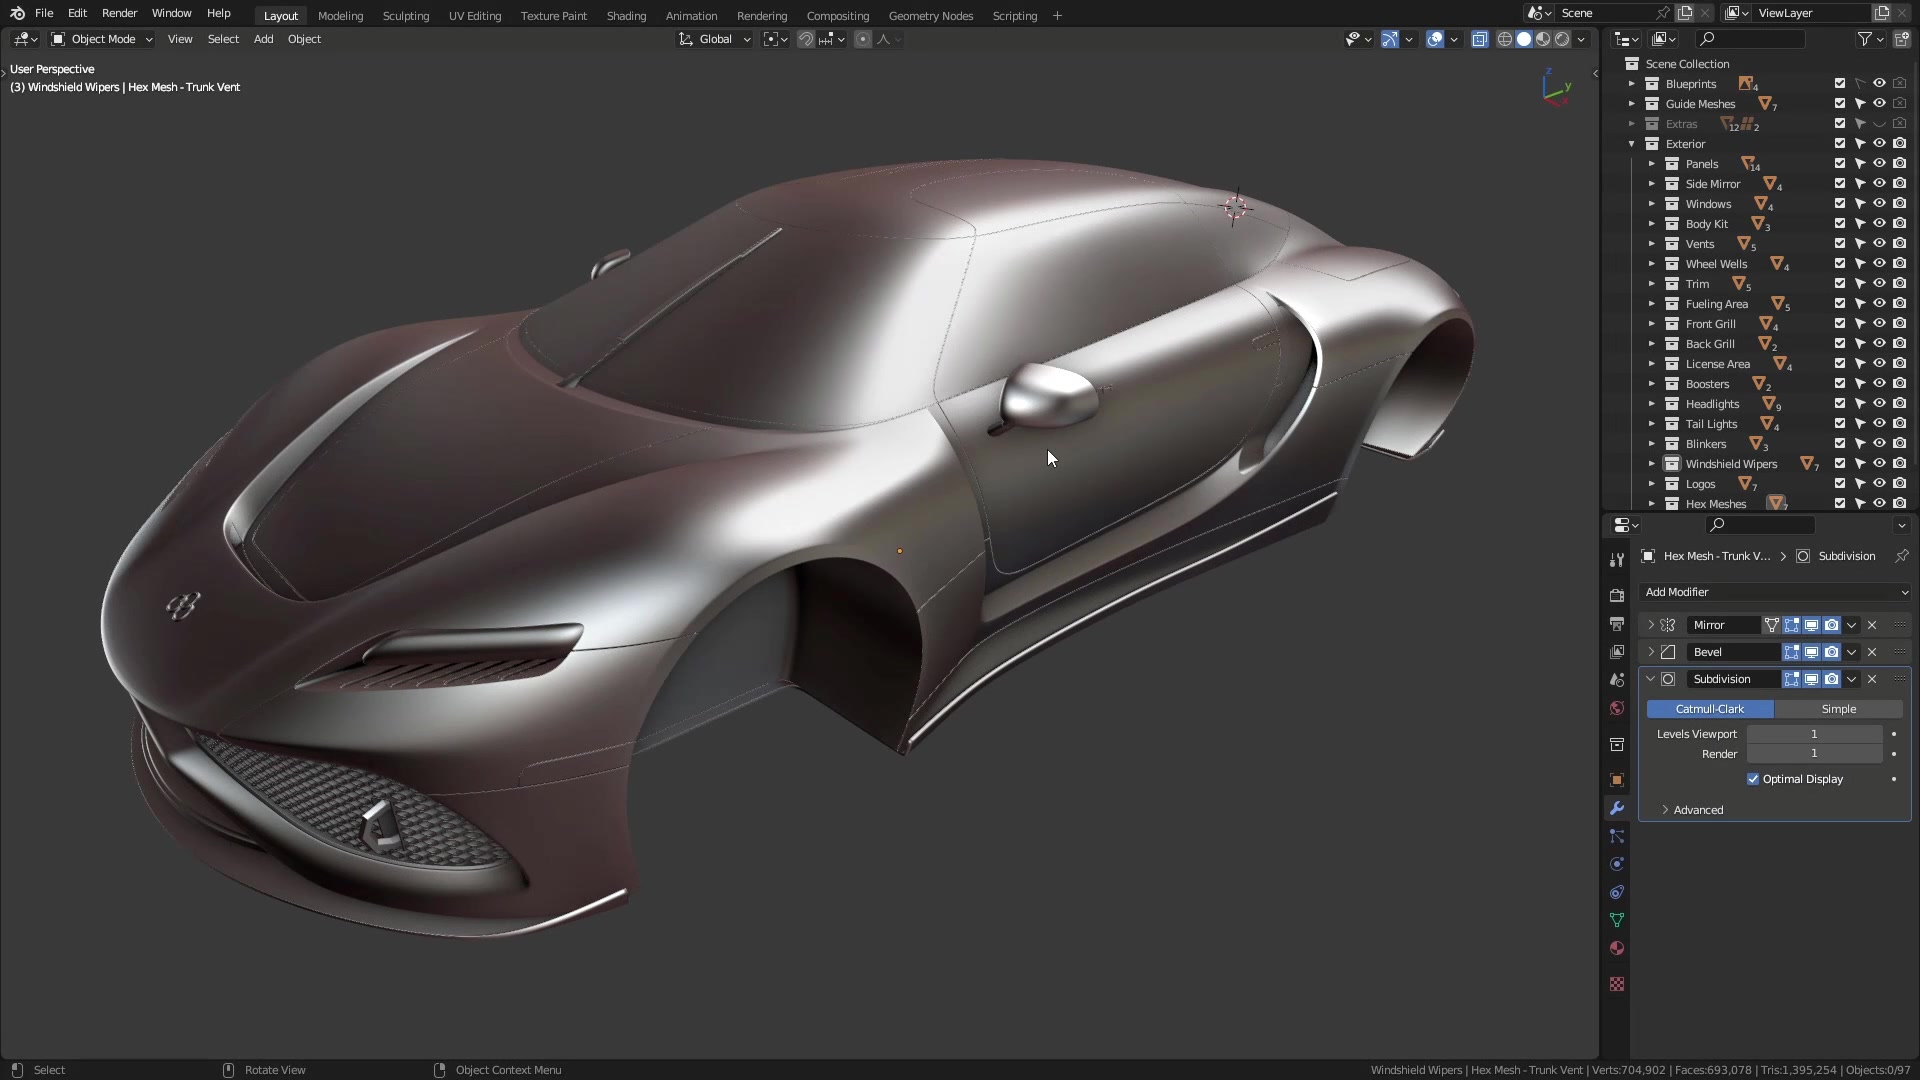Switch to Material Preview shading icon
Screen dimensions: 1920x1080
(1543, 39)
